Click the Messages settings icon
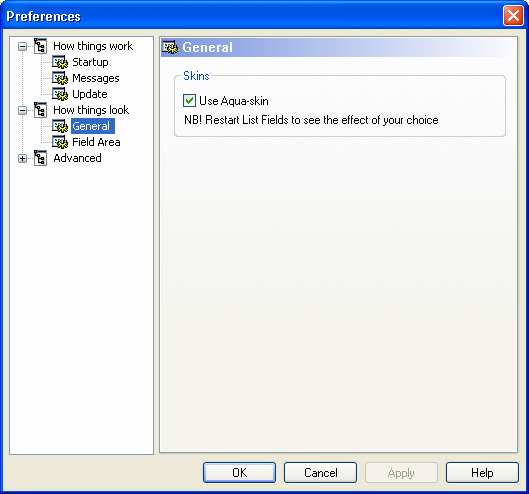Image resolution: width=529 pixels, height=494 pixels. 60,78
